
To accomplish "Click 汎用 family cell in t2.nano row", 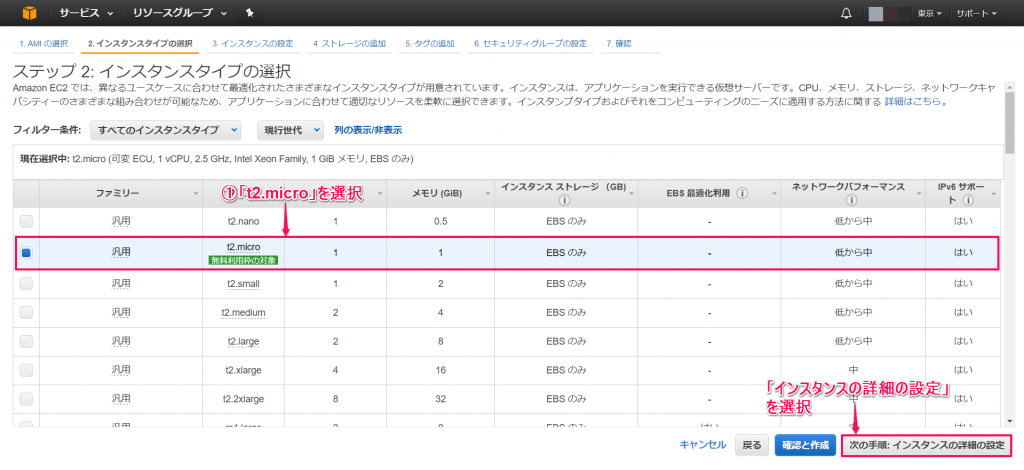I will (x=121, y=221).
